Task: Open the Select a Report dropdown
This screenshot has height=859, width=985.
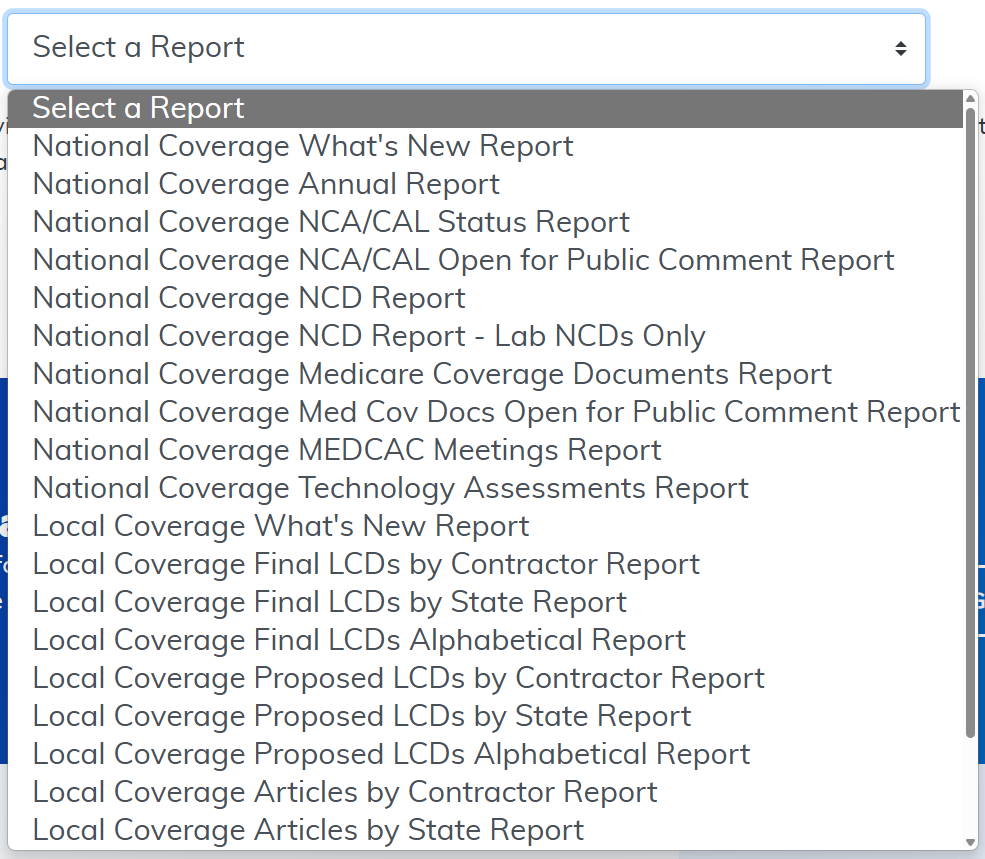Action: coord(466,48)
